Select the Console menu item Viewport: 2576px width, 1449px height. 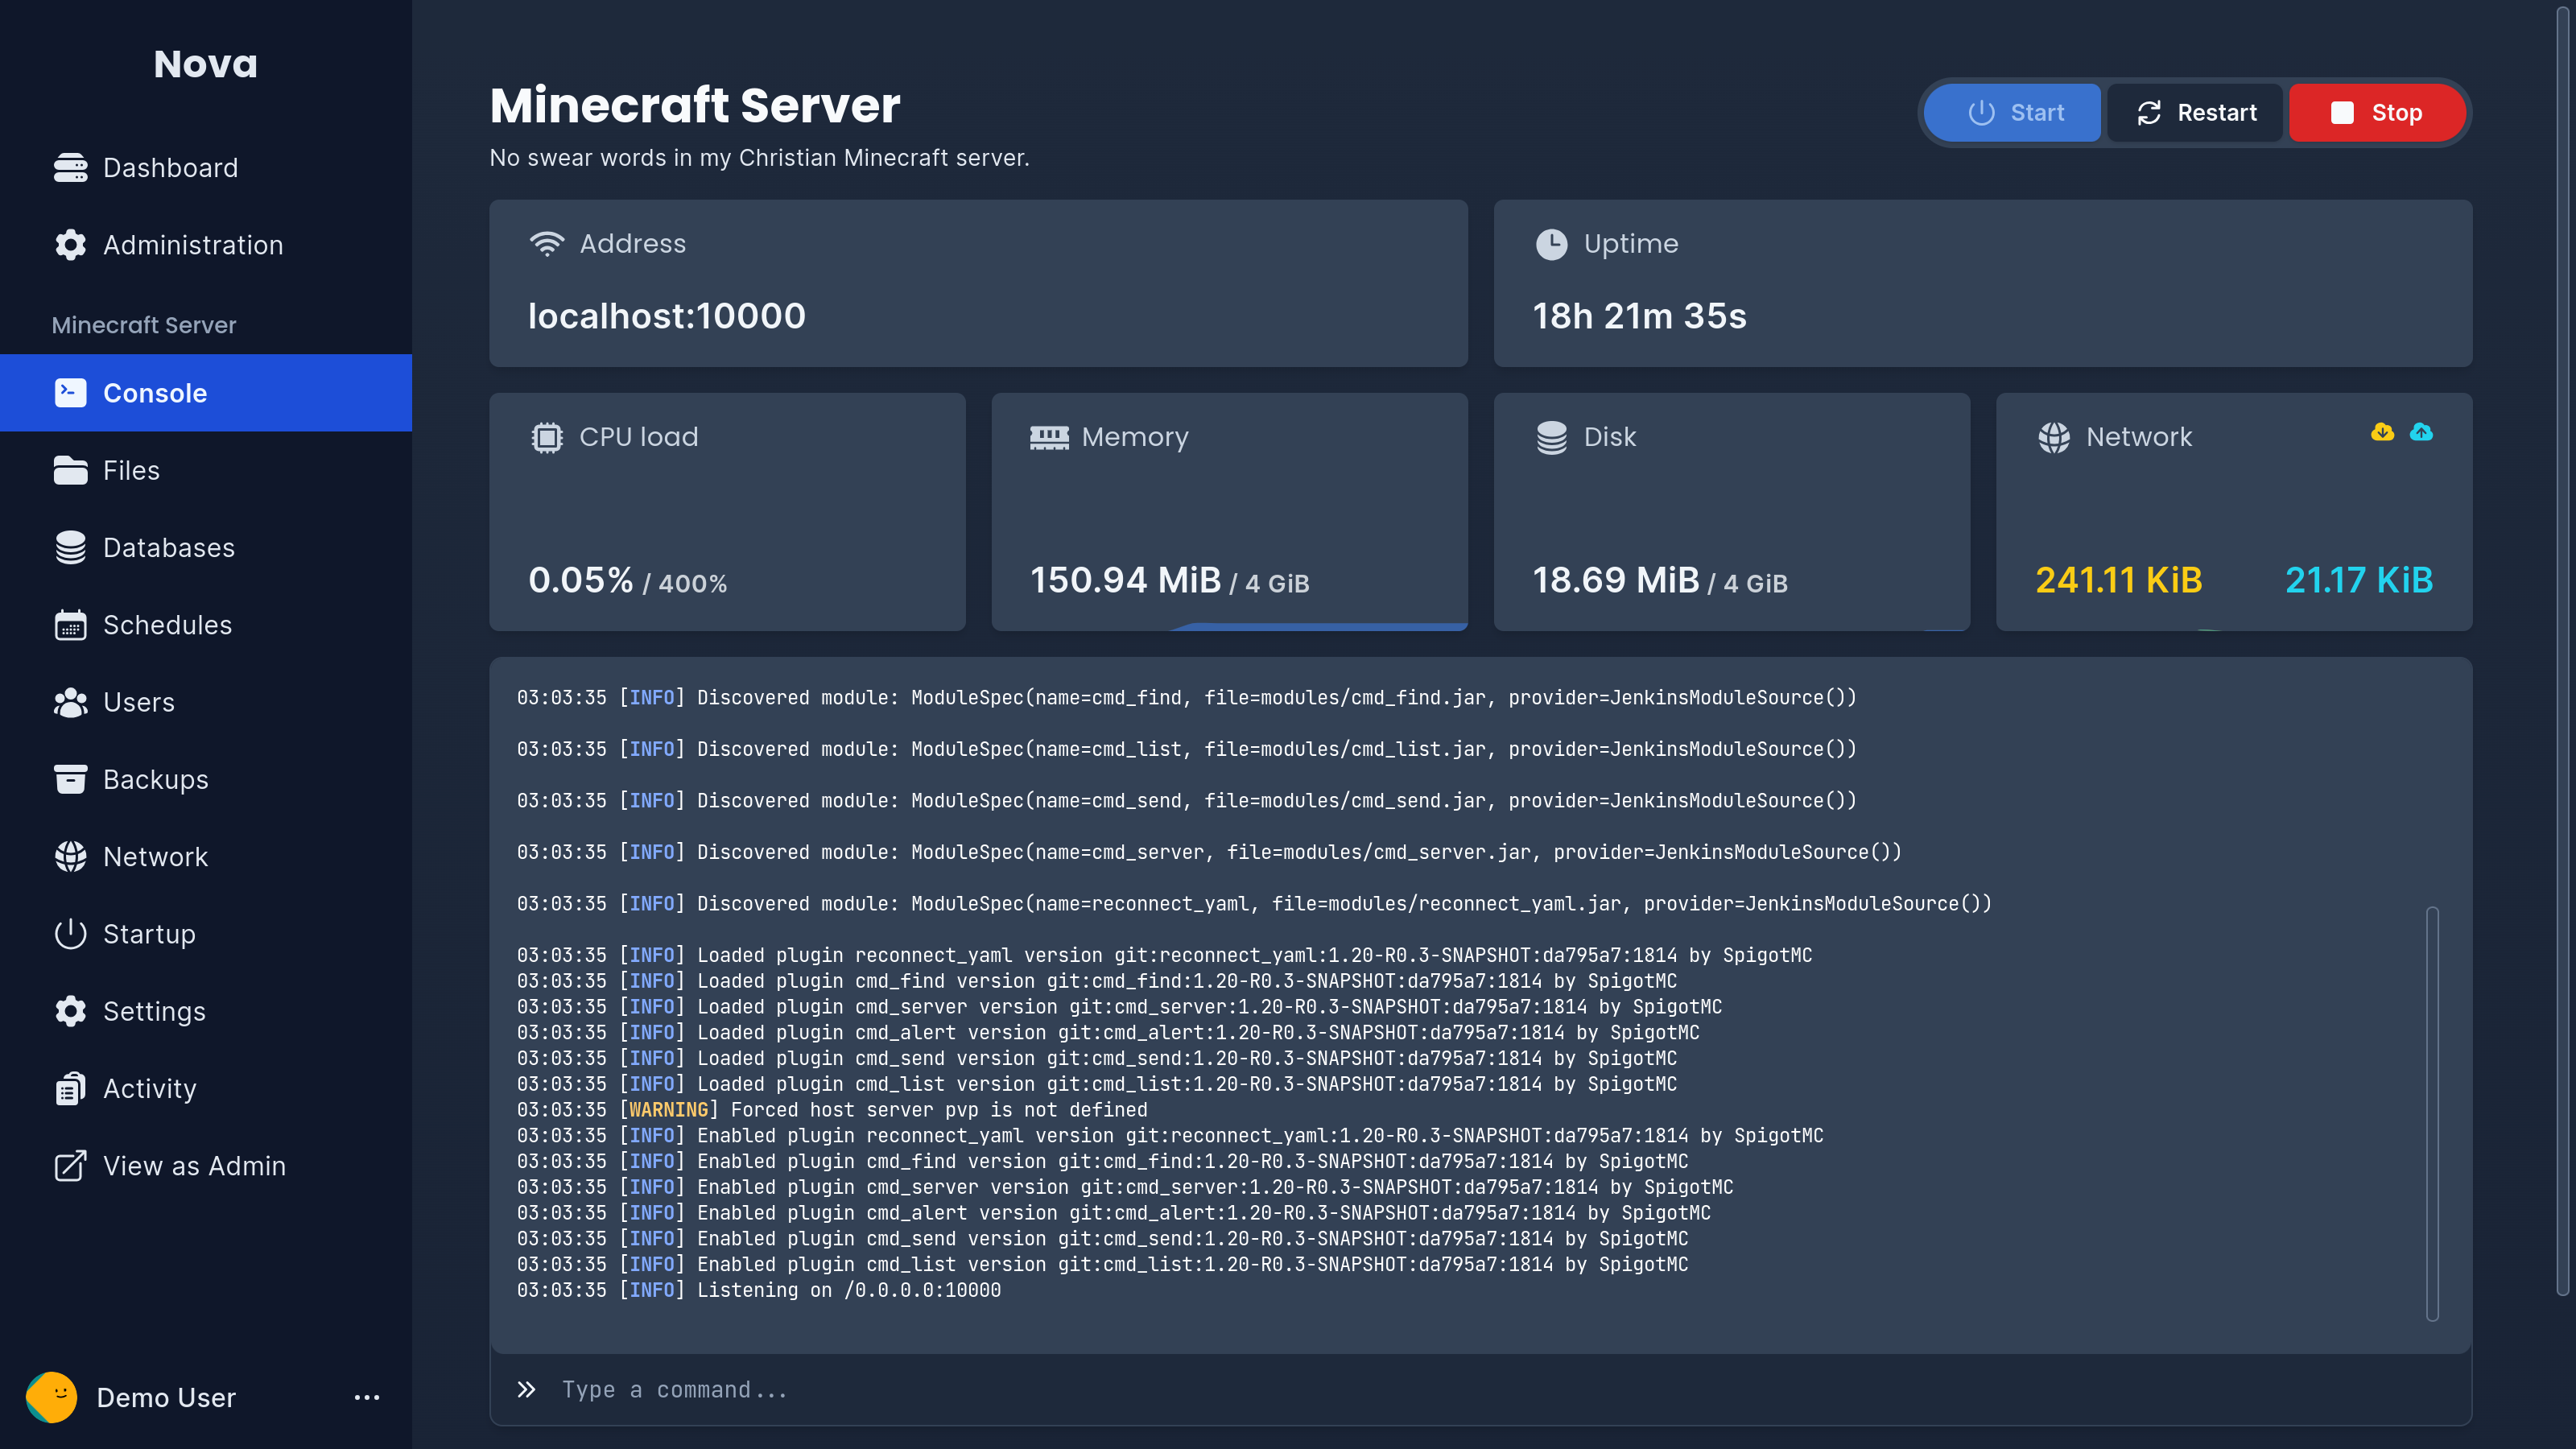(x=206, y=393)
